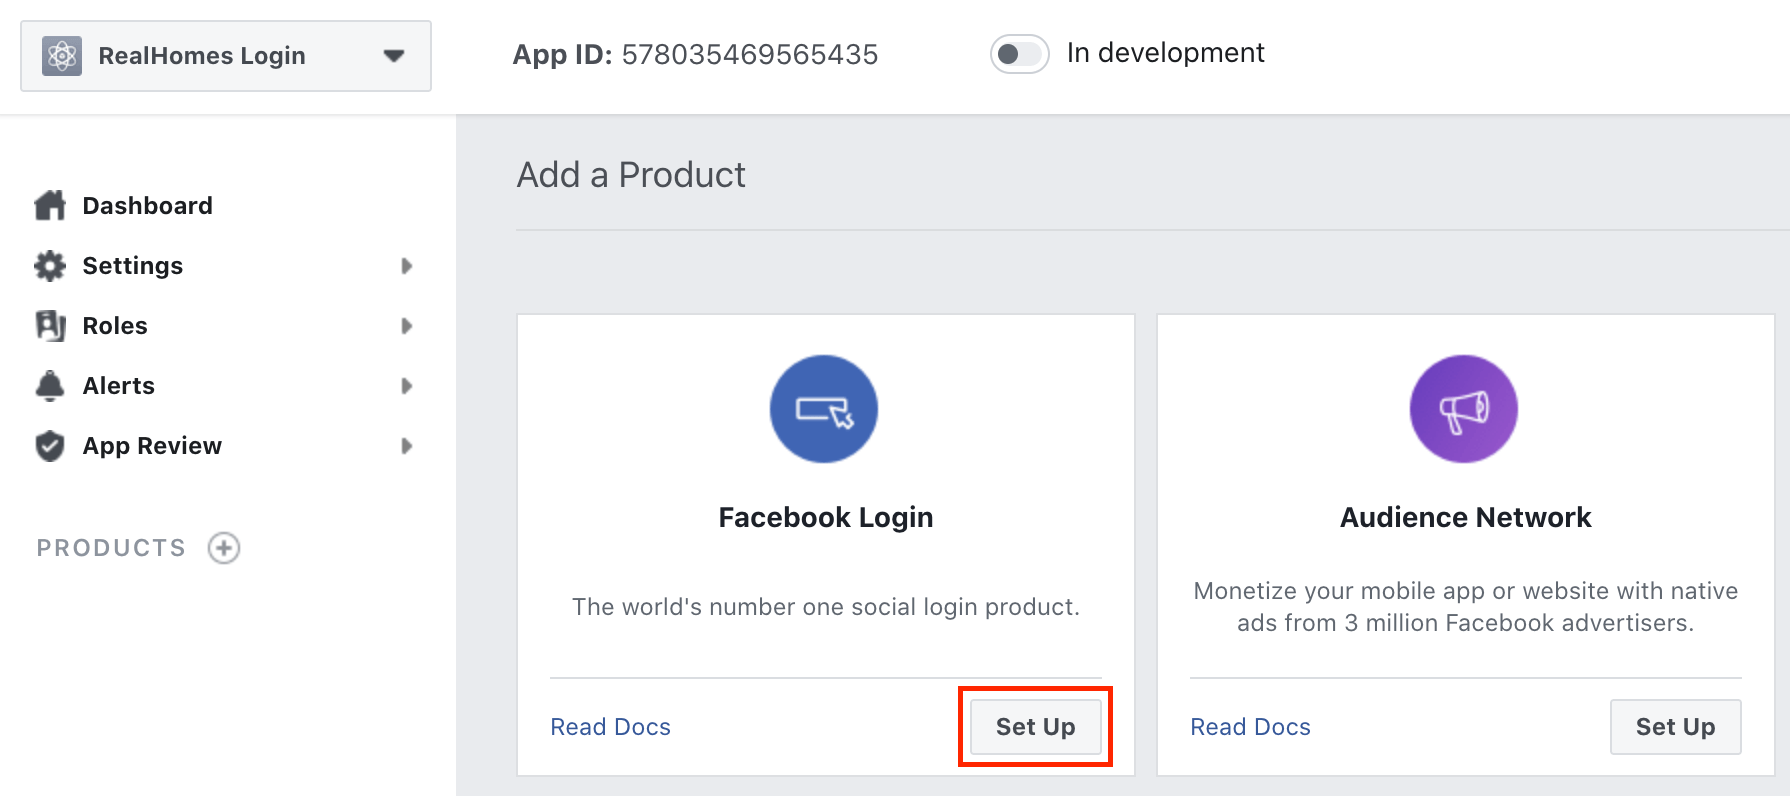This screenshot has height=796, width=1790.
Task: Click the RealHomes Login app atom icon
Action: (x=62, y=56)
